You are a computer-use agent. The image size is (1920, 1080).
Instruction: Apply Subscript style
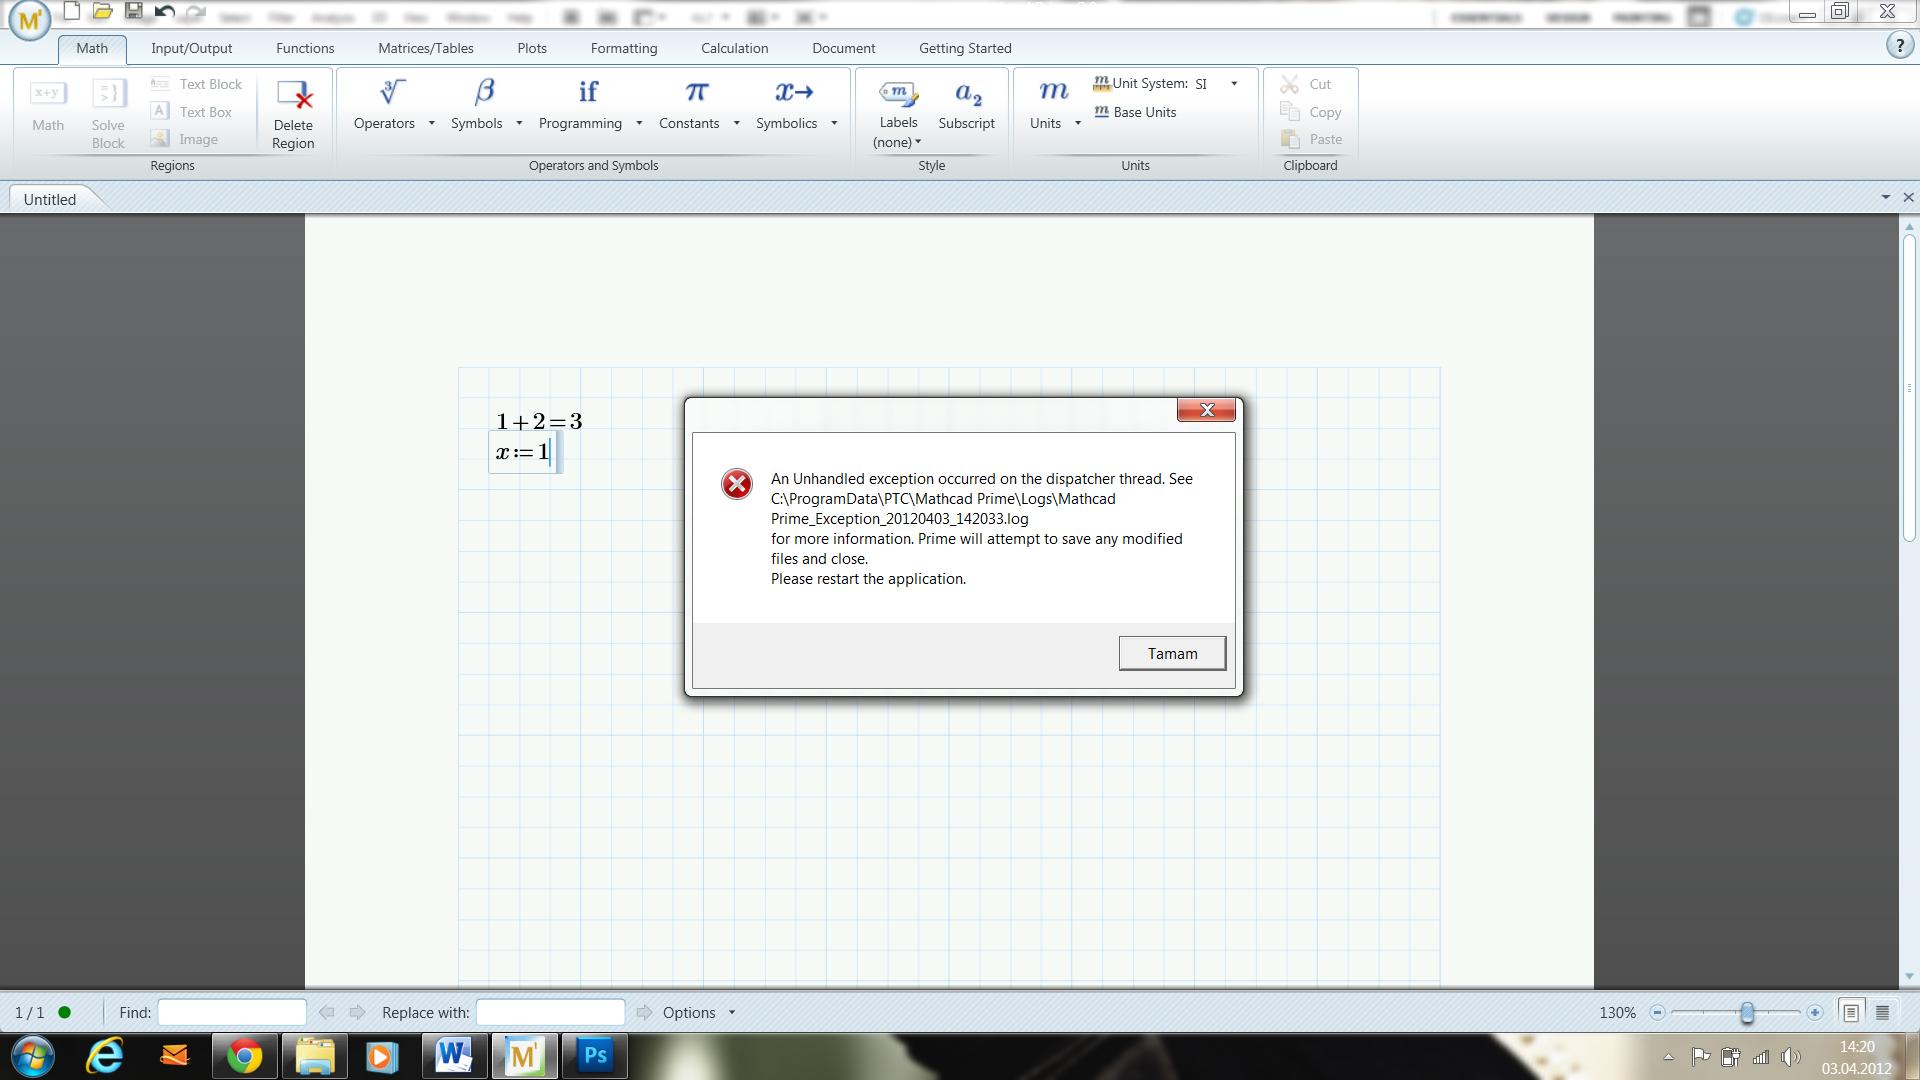(x=966, y=105)
